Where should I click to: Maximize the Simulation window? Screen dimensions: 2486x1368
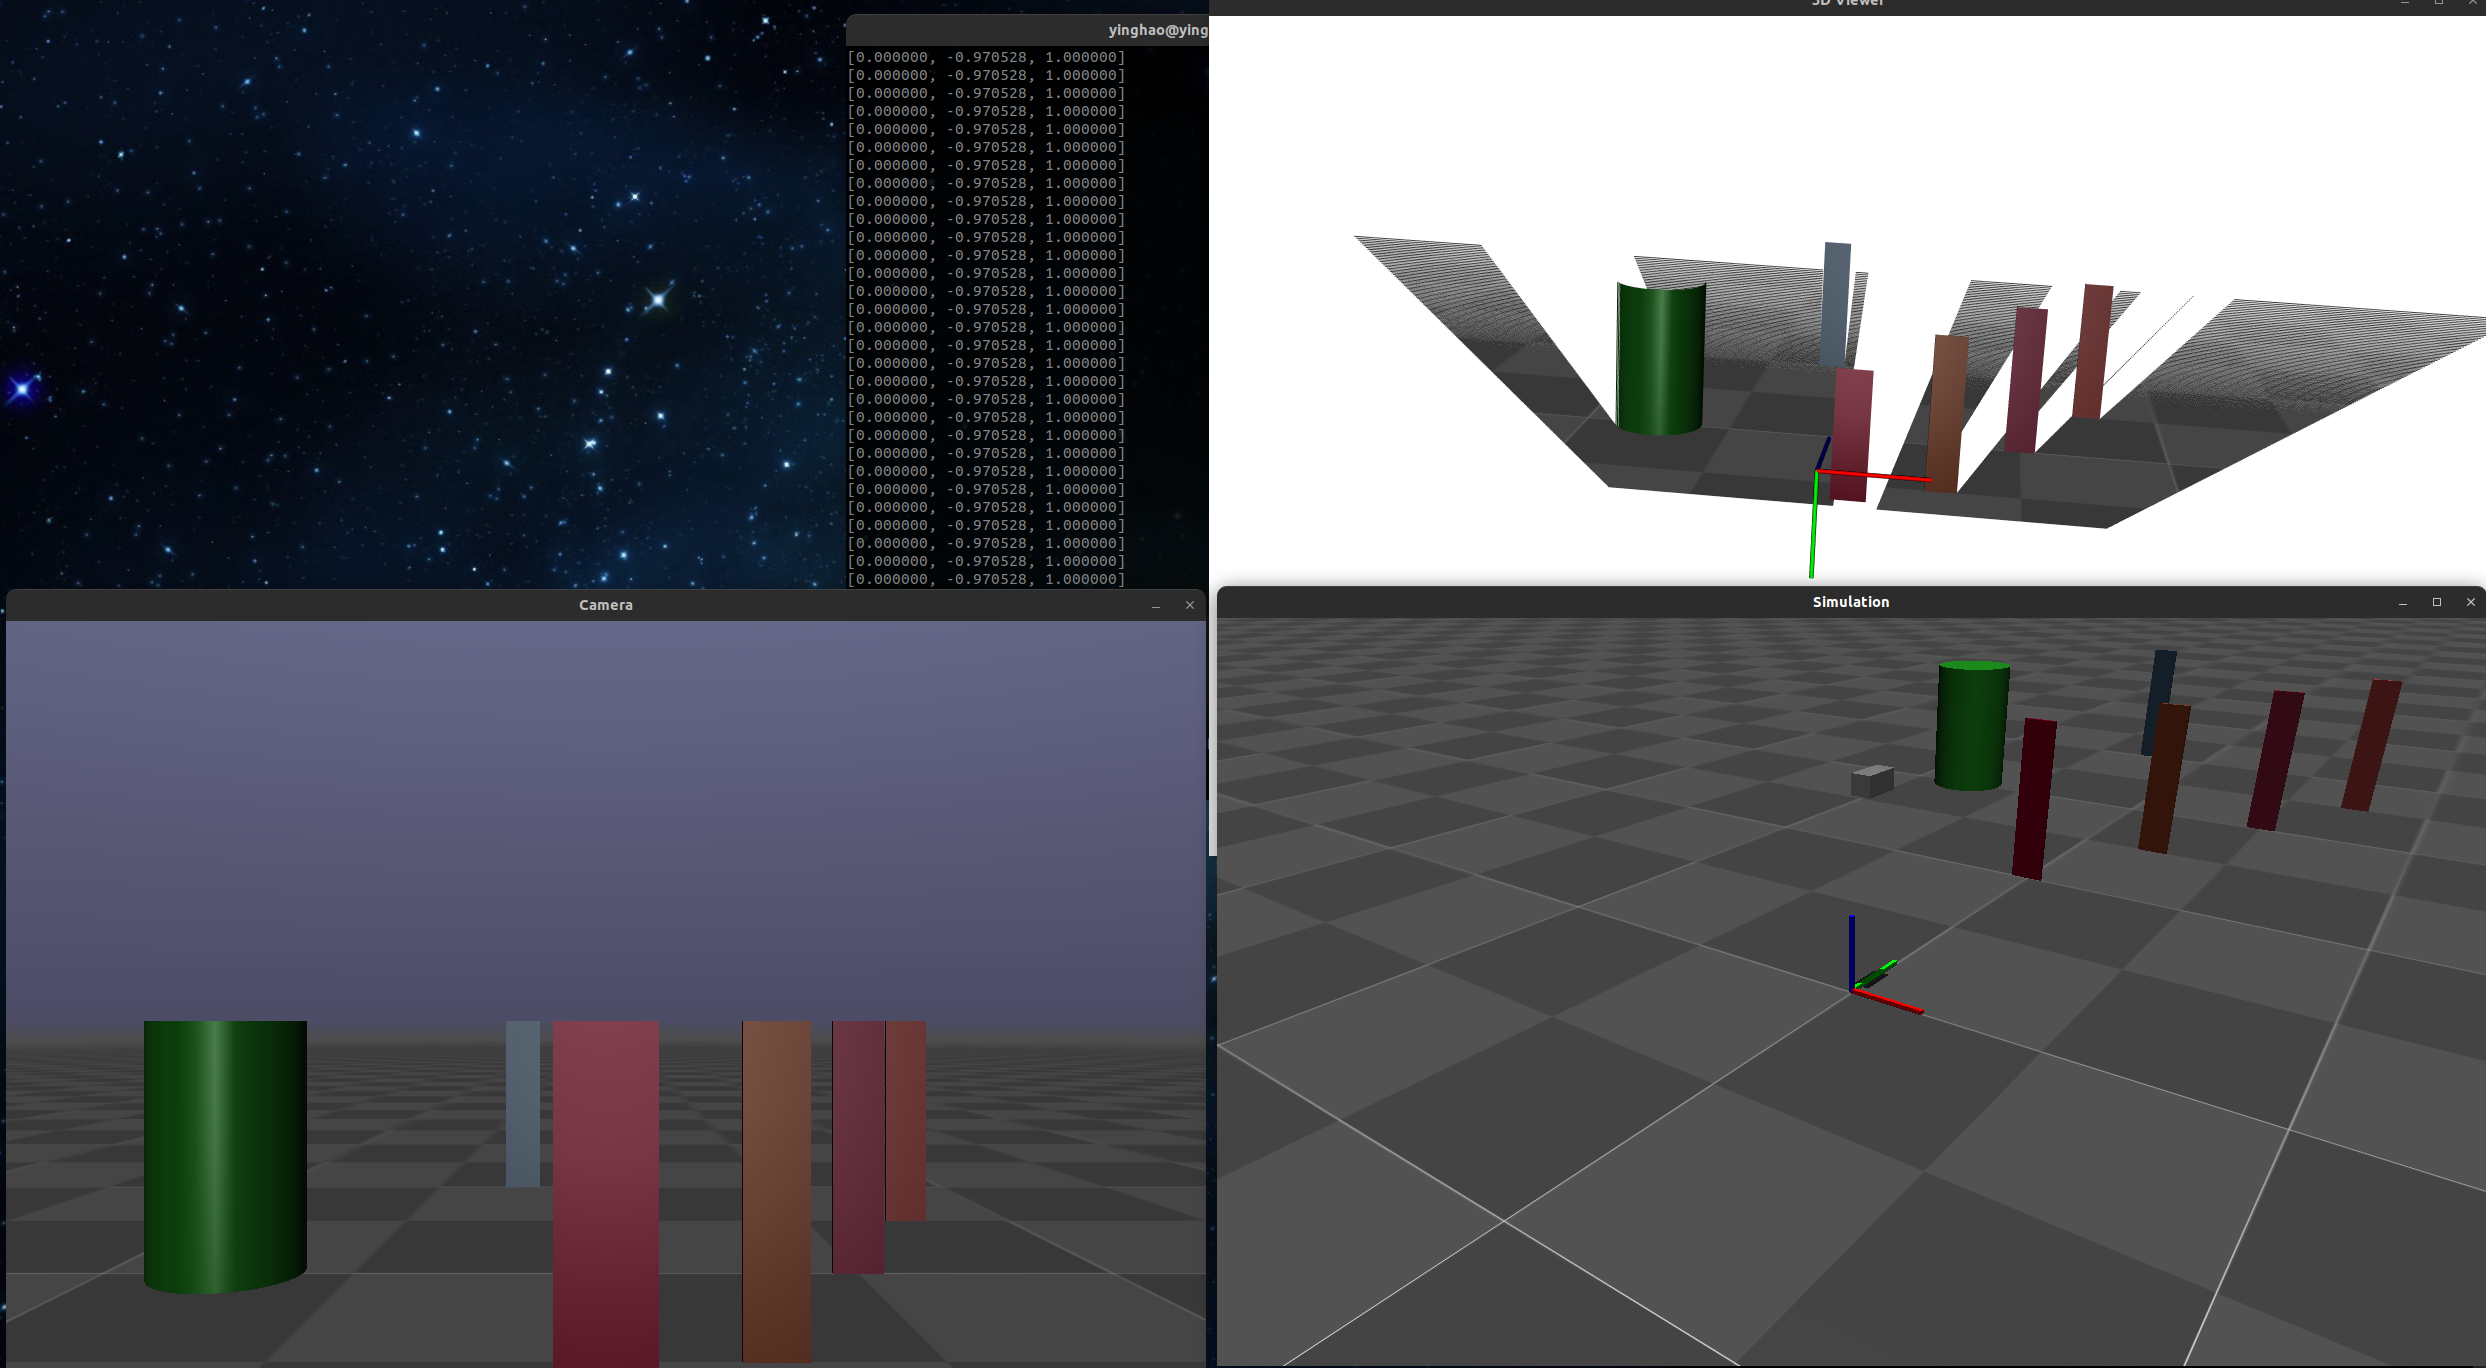click(2436, 602)
